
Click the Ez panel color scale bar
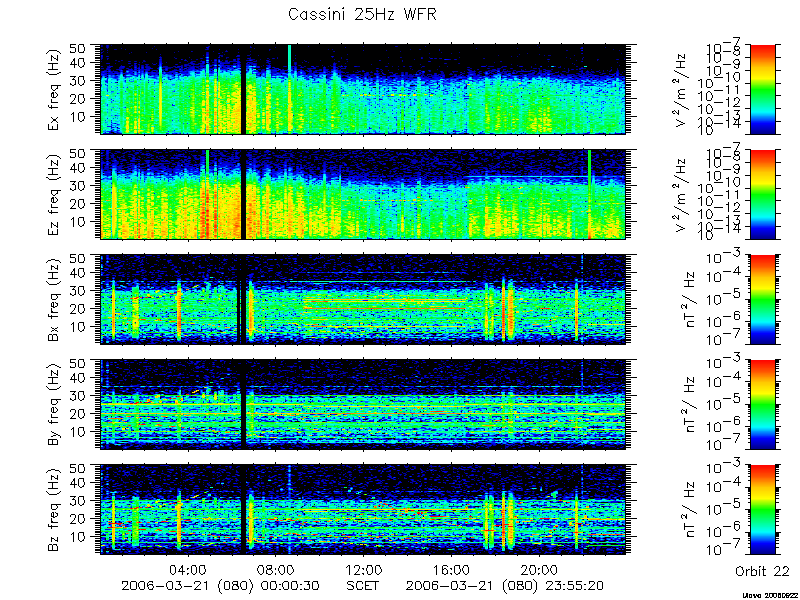pos(762,194)
